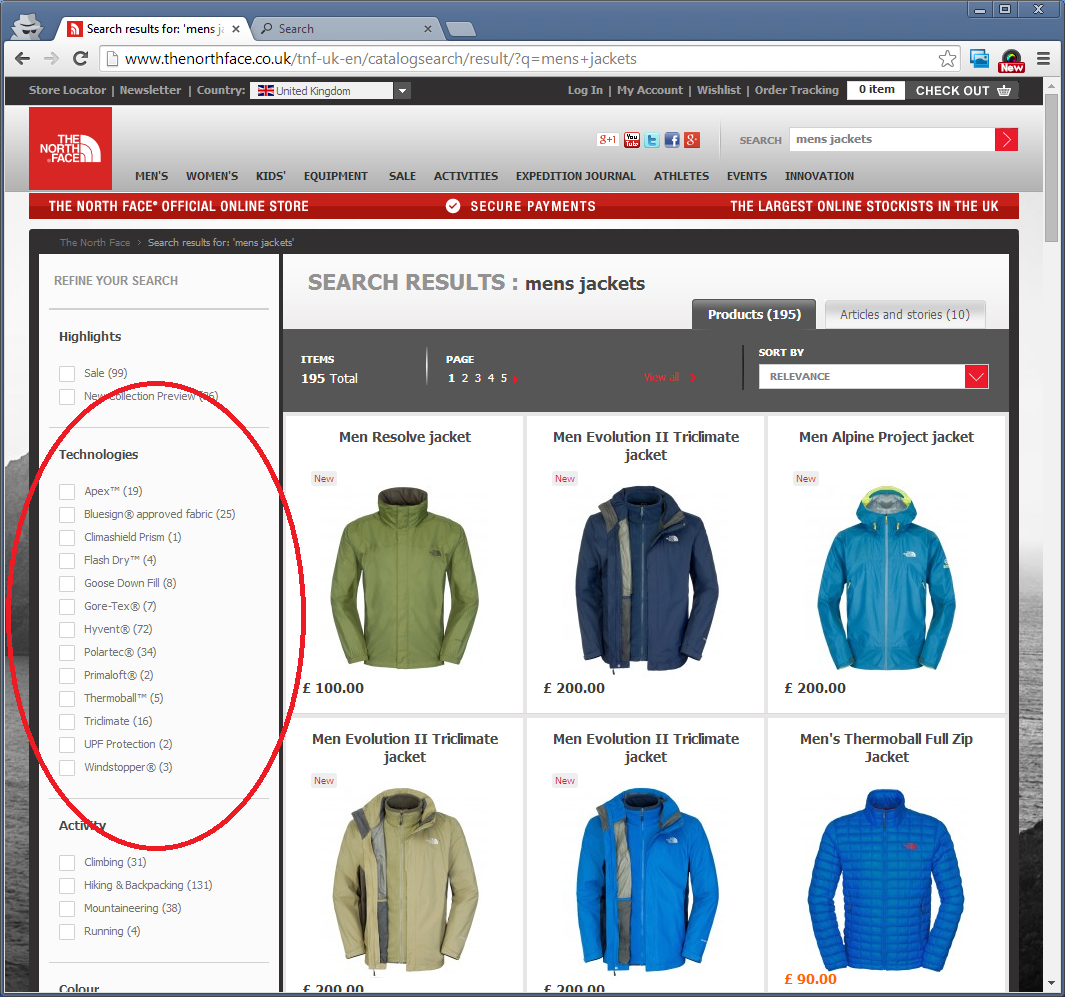Tick the Sale (99) checkbox
Viewport: 1065px width, 997px height.
click(67, 373)
